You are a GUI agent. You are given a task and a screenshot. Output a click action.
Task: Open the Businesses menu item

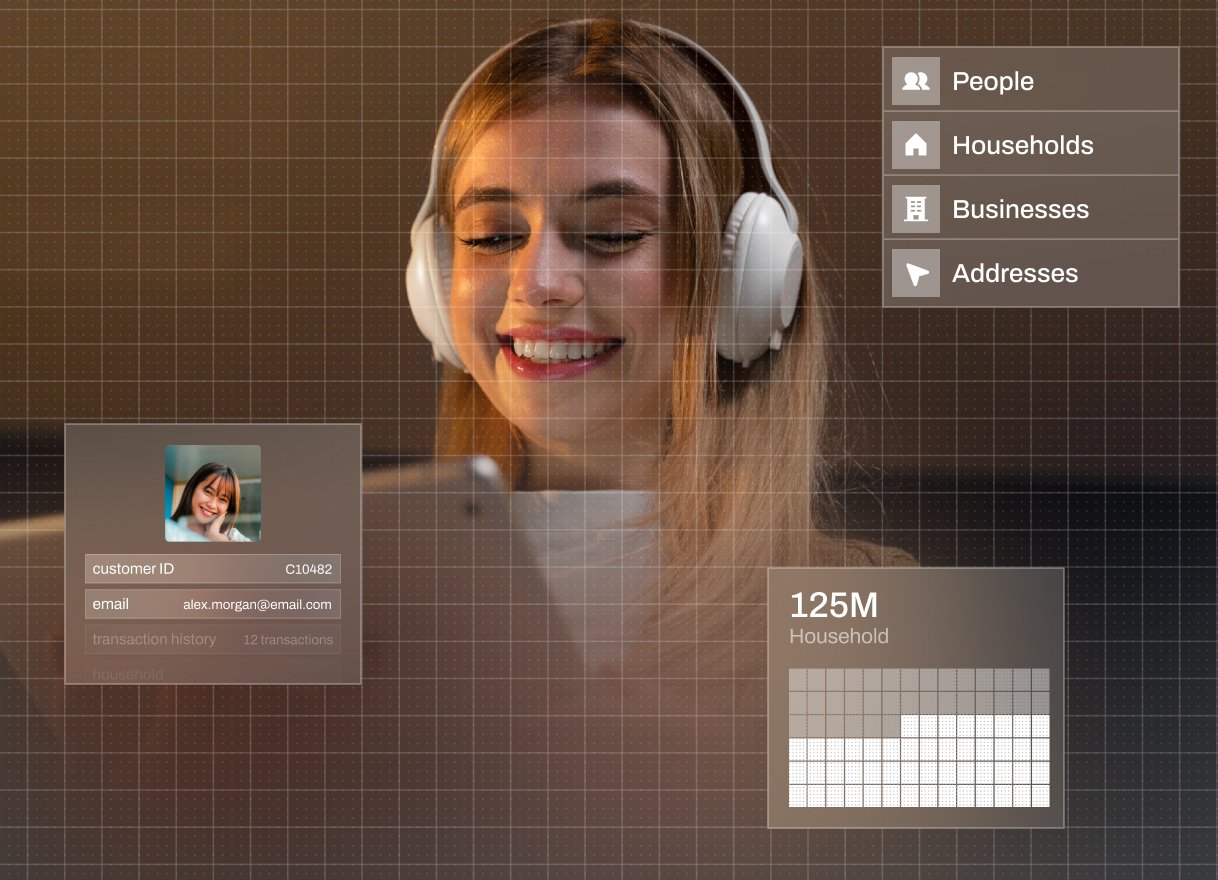[1031, 208]
